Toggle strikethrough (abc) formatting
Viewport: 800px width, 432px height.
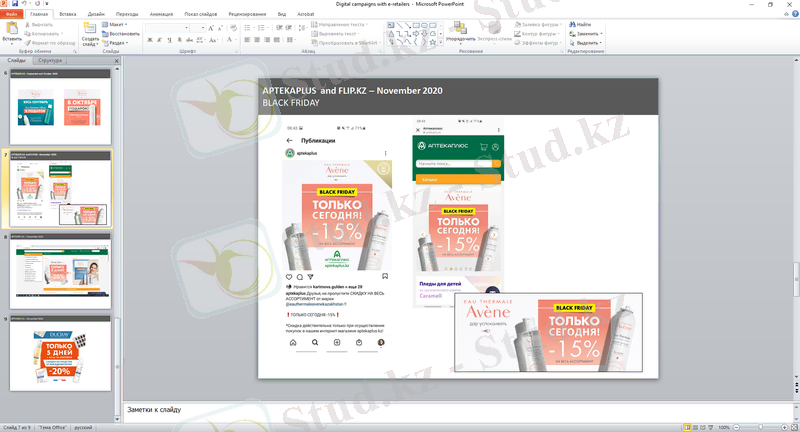[189, 40]
